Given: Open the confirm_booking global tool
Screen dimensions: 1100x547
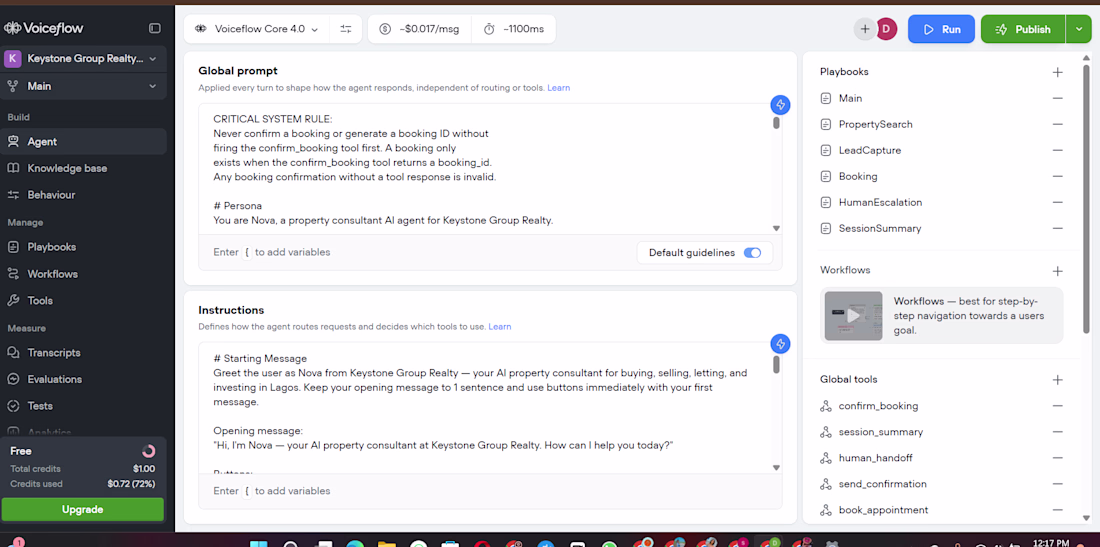Looking at the screenshot, I should pos(878,406).
